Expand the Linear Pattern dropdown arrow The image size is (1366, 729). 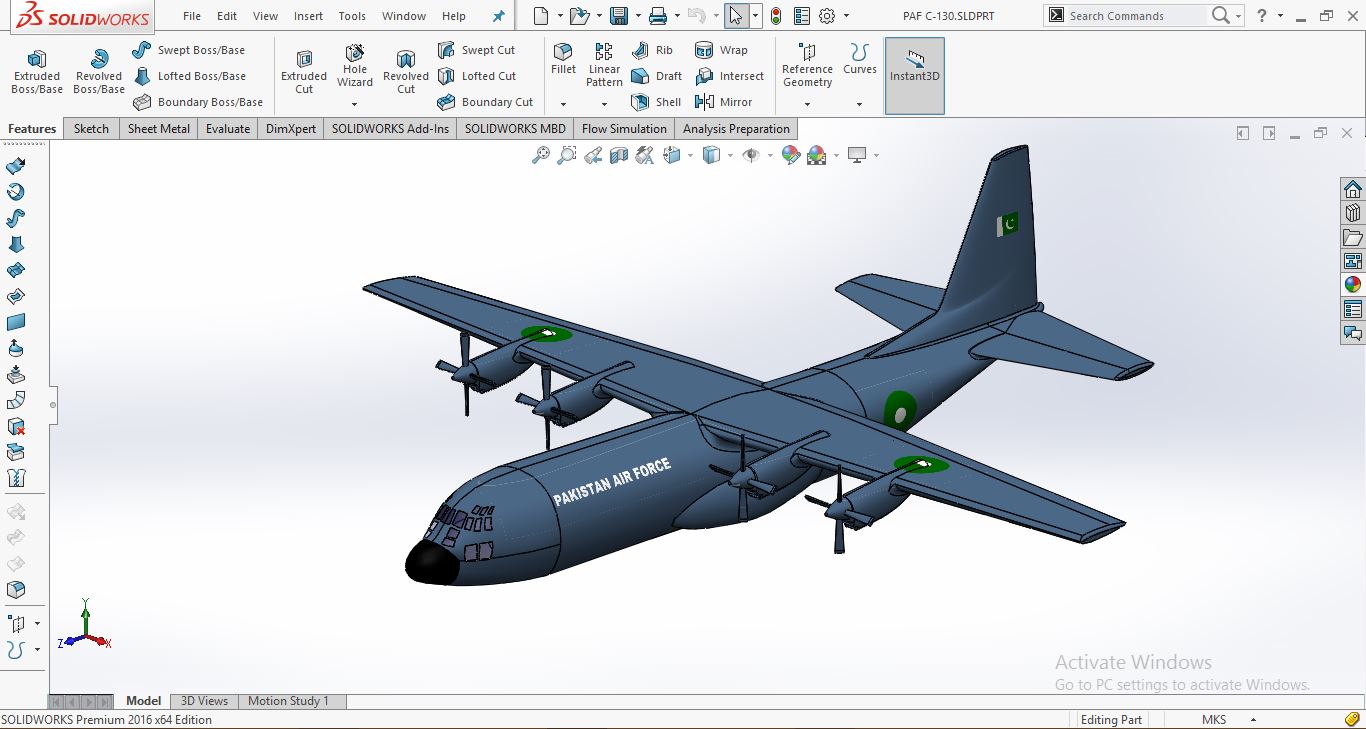pyautogui.click(x=604, y=104)
